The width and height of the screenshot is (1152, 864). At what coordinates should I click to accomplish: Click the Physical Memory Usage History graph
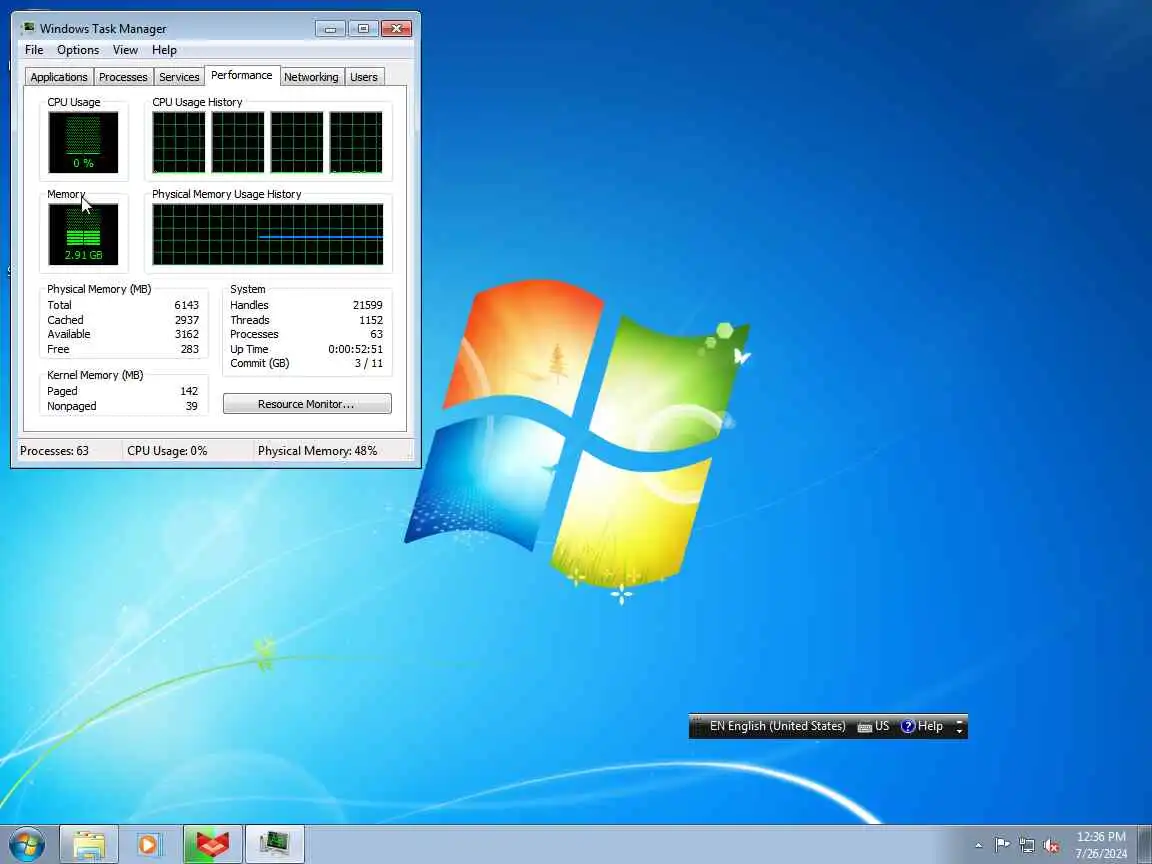[x=267, y=234]
